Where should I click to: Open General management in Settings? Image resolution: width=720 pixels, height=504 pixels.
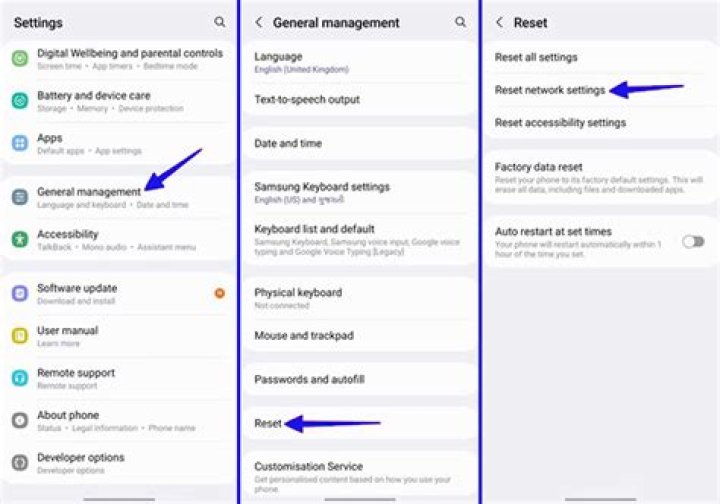[119, 197]
